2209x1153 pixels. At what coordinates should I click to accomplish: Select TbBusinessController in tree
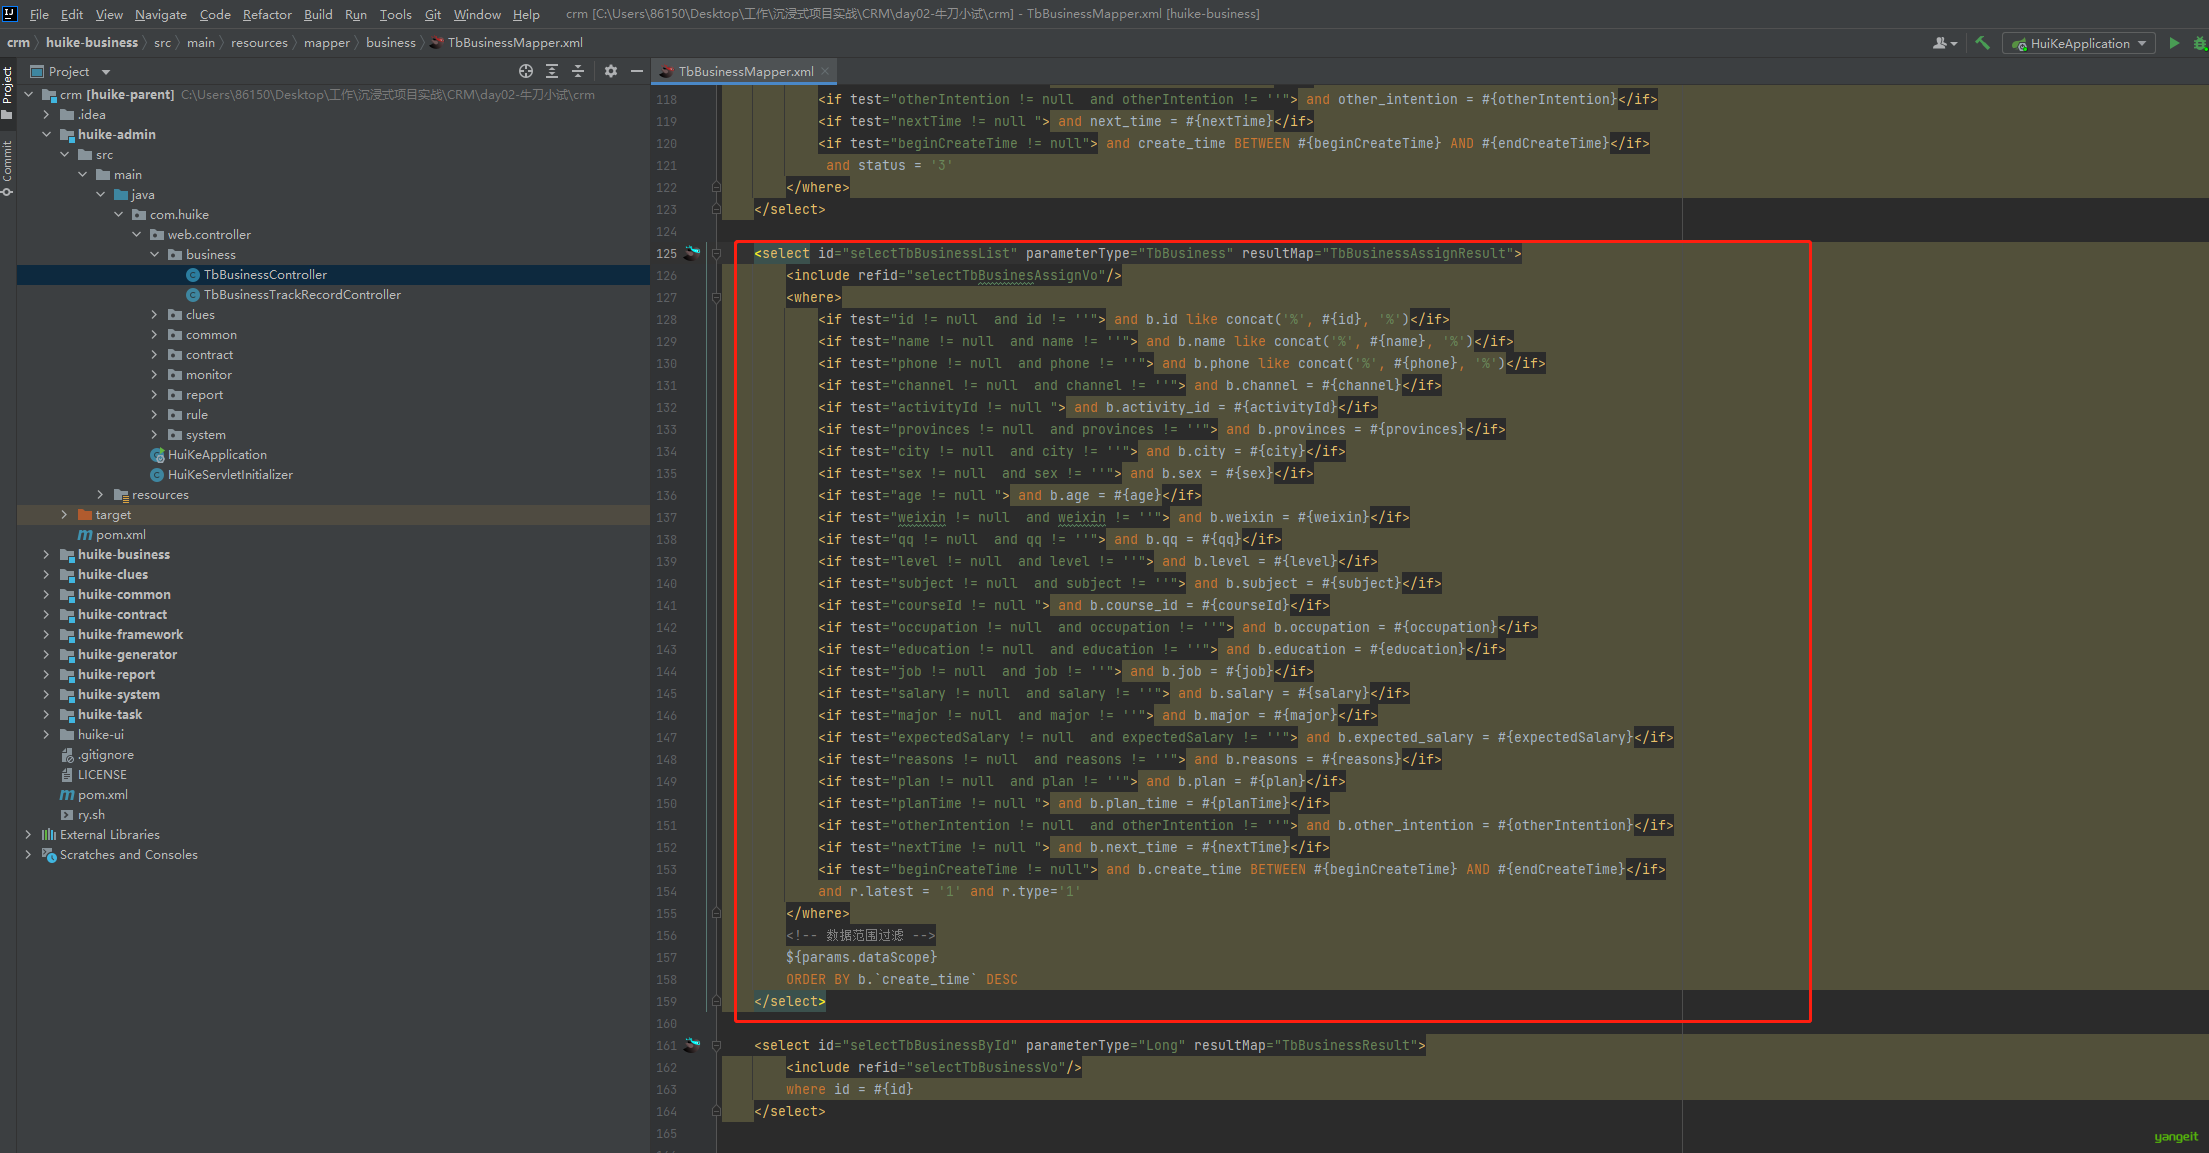coord(265,274)
